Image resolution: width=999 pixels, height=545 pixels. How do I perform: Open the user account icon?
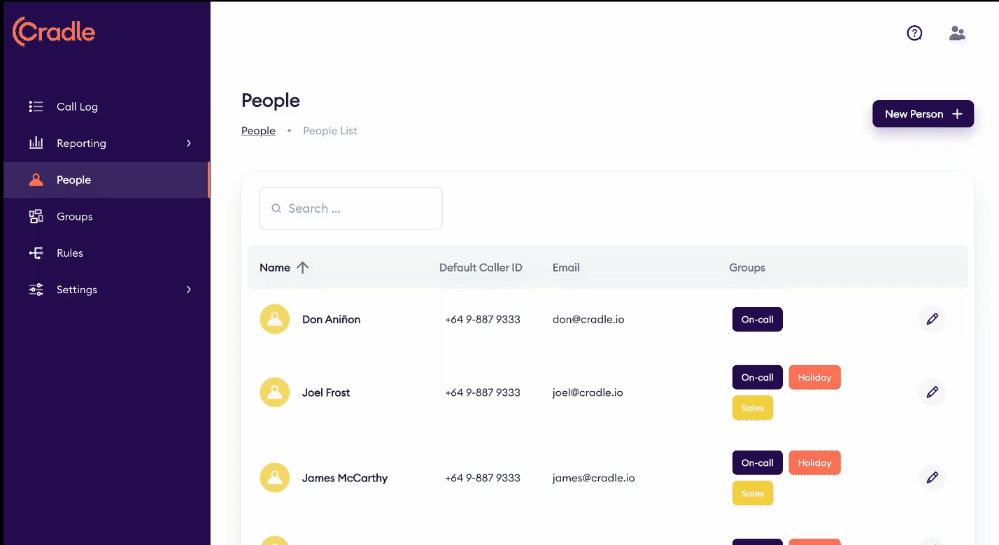[957, 33]
